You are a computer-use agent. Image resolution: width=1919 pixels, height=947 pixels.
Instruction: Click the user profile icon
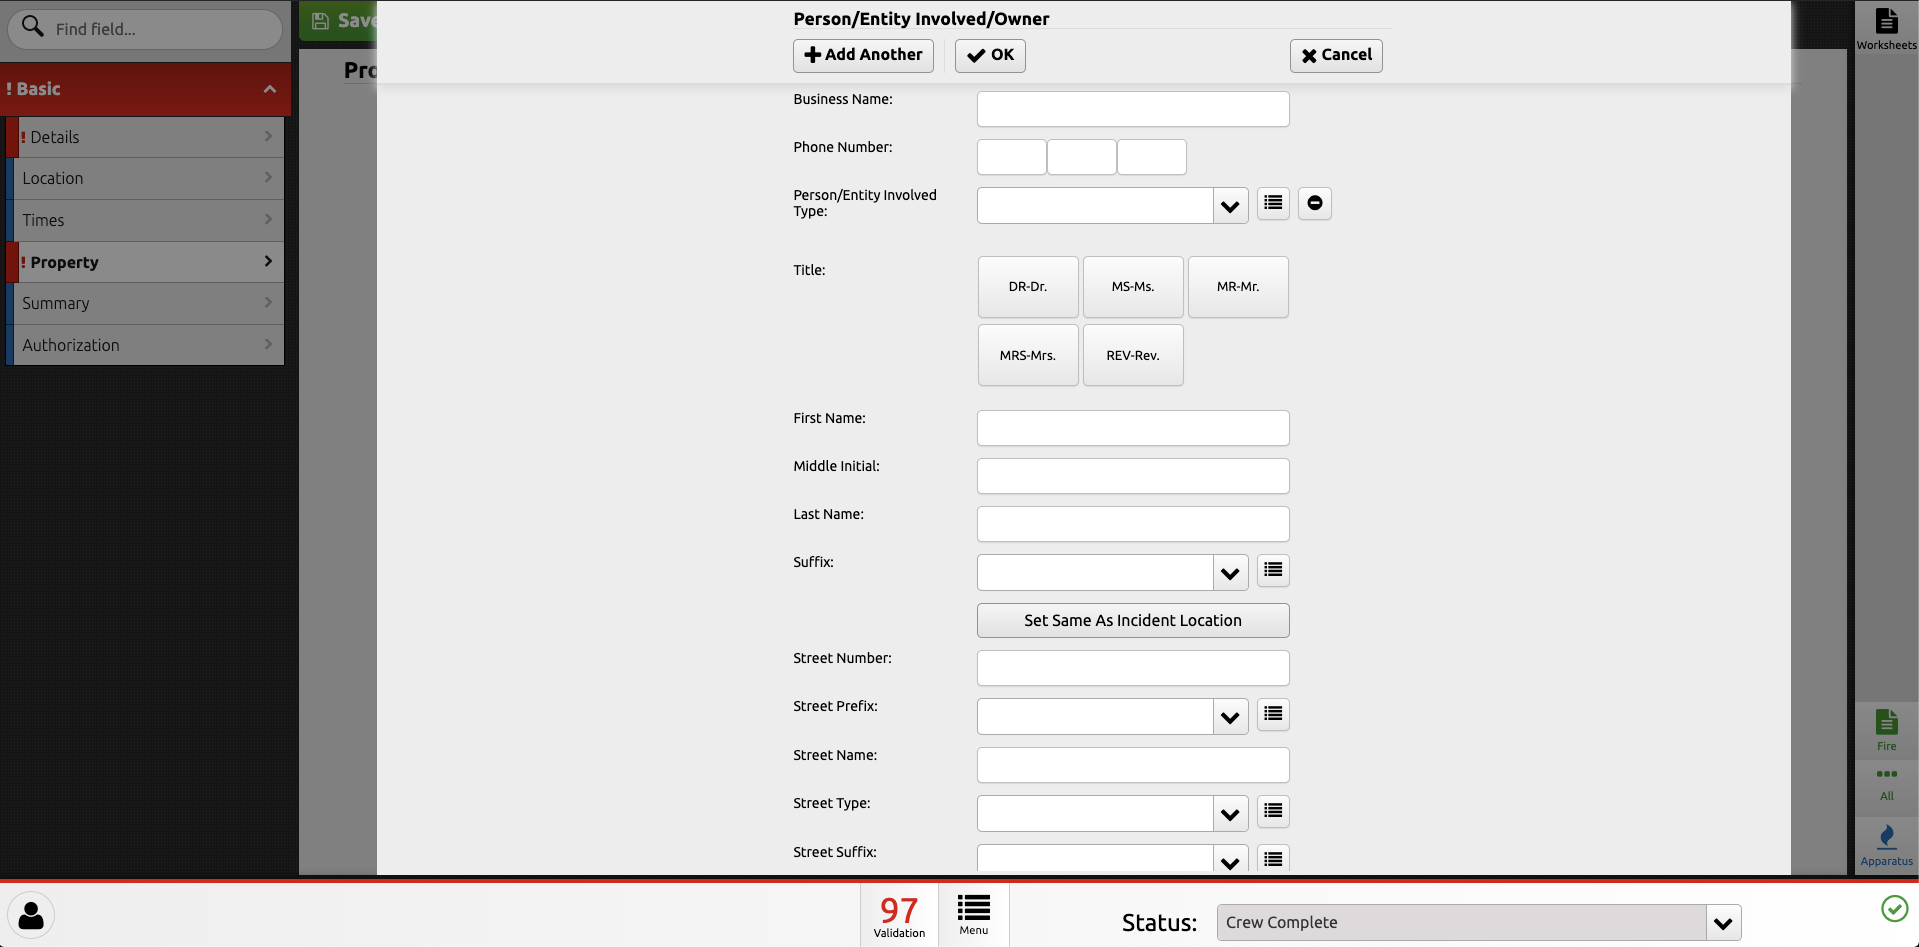click(31, 915)
